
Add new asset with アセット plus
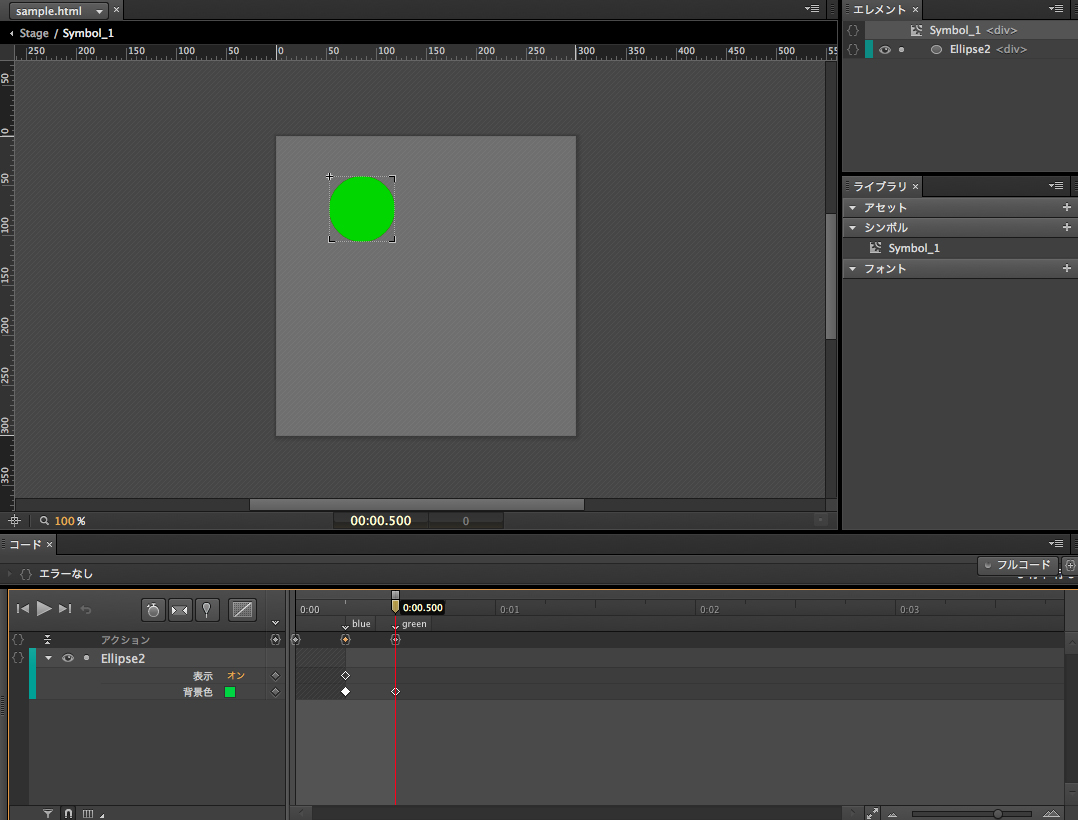1066,207
